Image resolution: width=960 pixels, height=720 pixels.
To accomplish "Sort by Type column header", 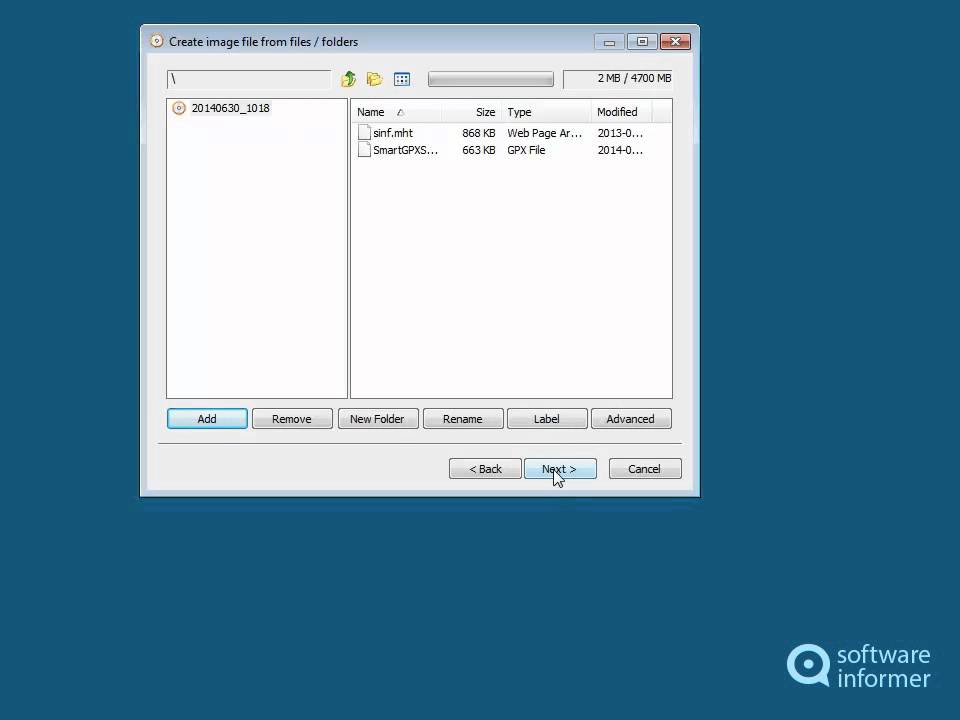I will (x=546, y=112).
